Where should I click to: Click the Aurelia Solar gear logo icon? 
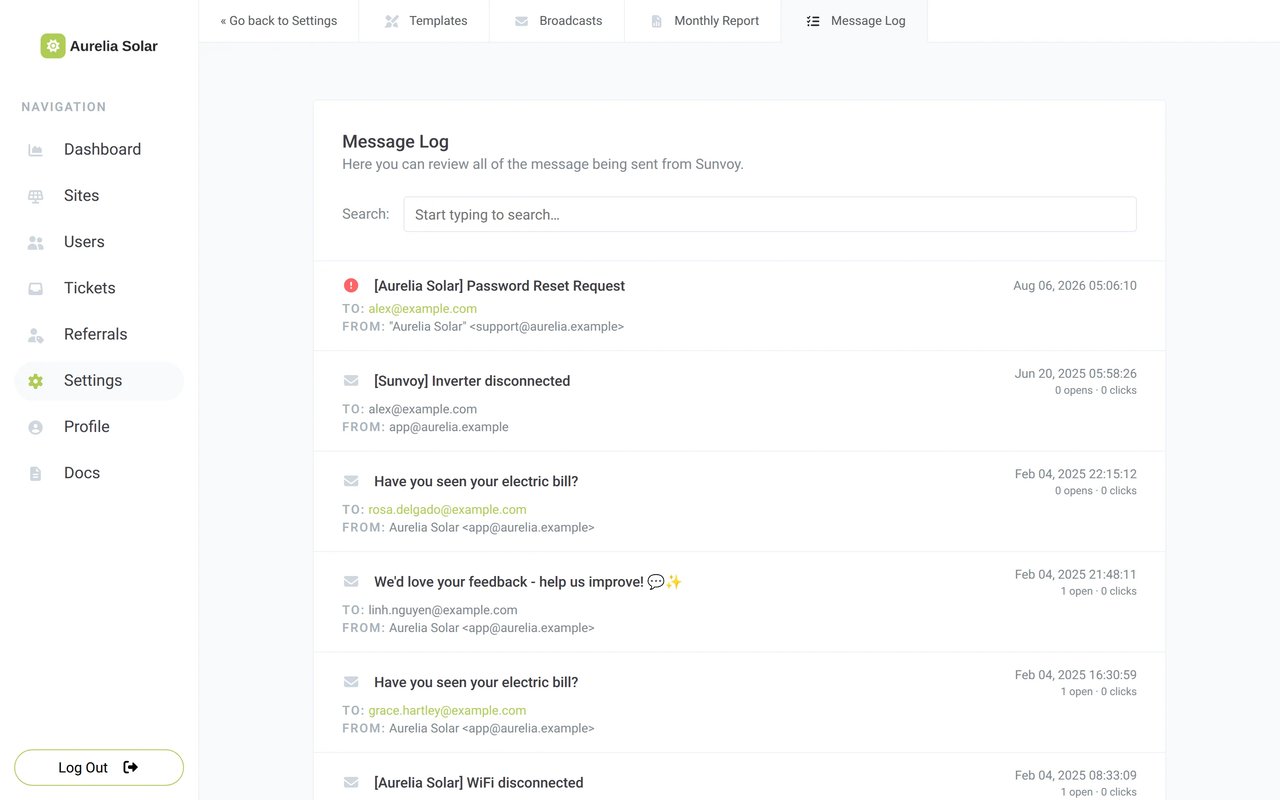coord(53,46)
